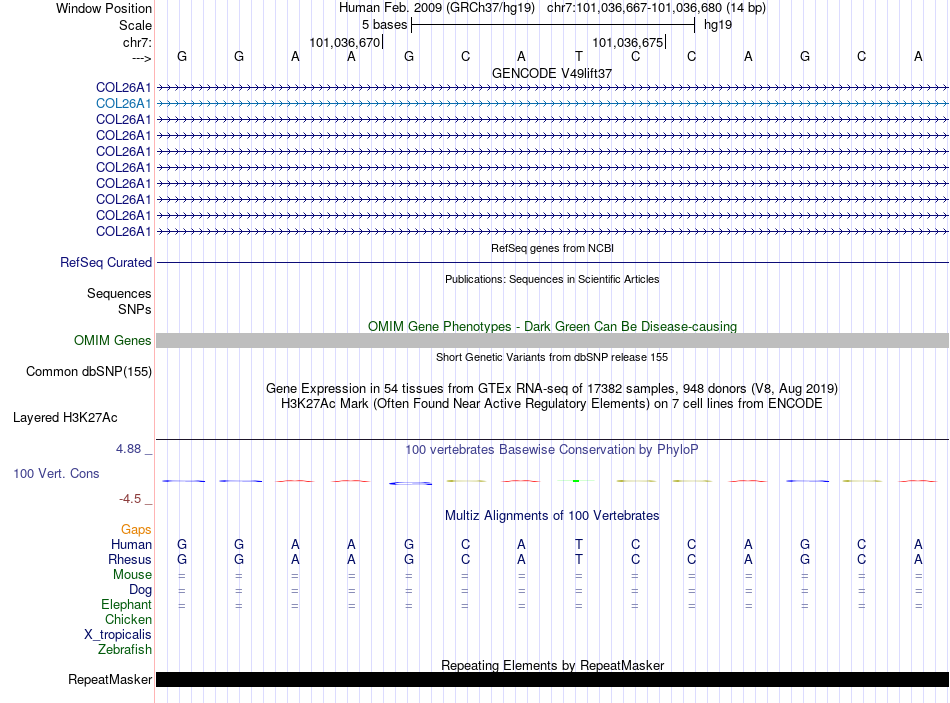Click the T base in the reference sequence

pos(579,56)
